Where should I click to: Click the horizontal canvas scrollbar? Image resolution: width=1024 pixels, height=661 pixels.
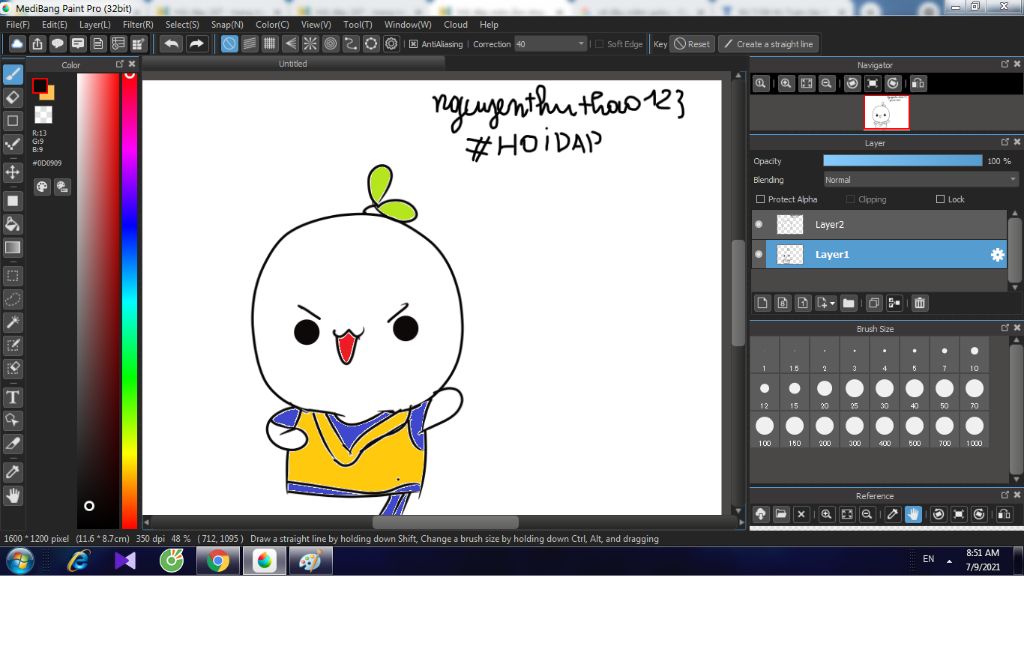click(x=445, y=523)
